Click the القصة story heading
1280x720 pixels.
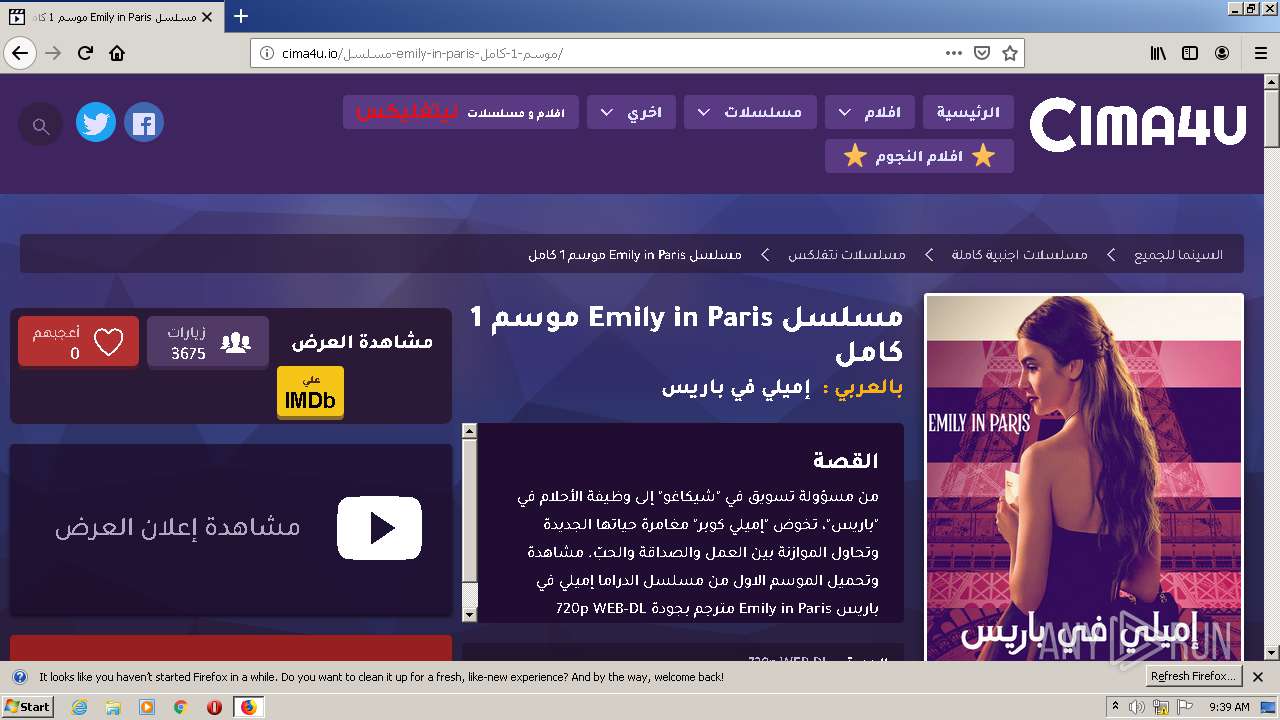coord(846,461)
